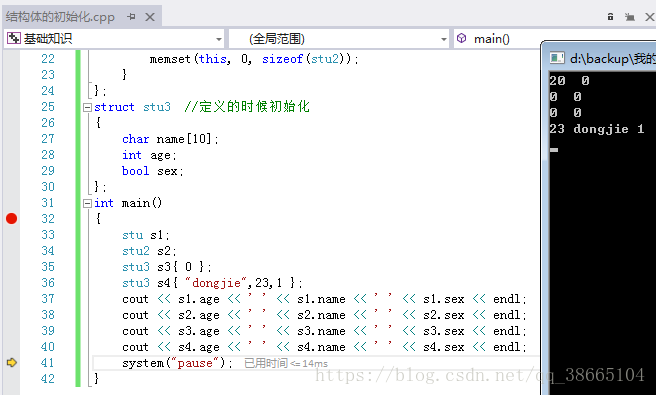Click the main() function cube icon

tap(461, 38)
